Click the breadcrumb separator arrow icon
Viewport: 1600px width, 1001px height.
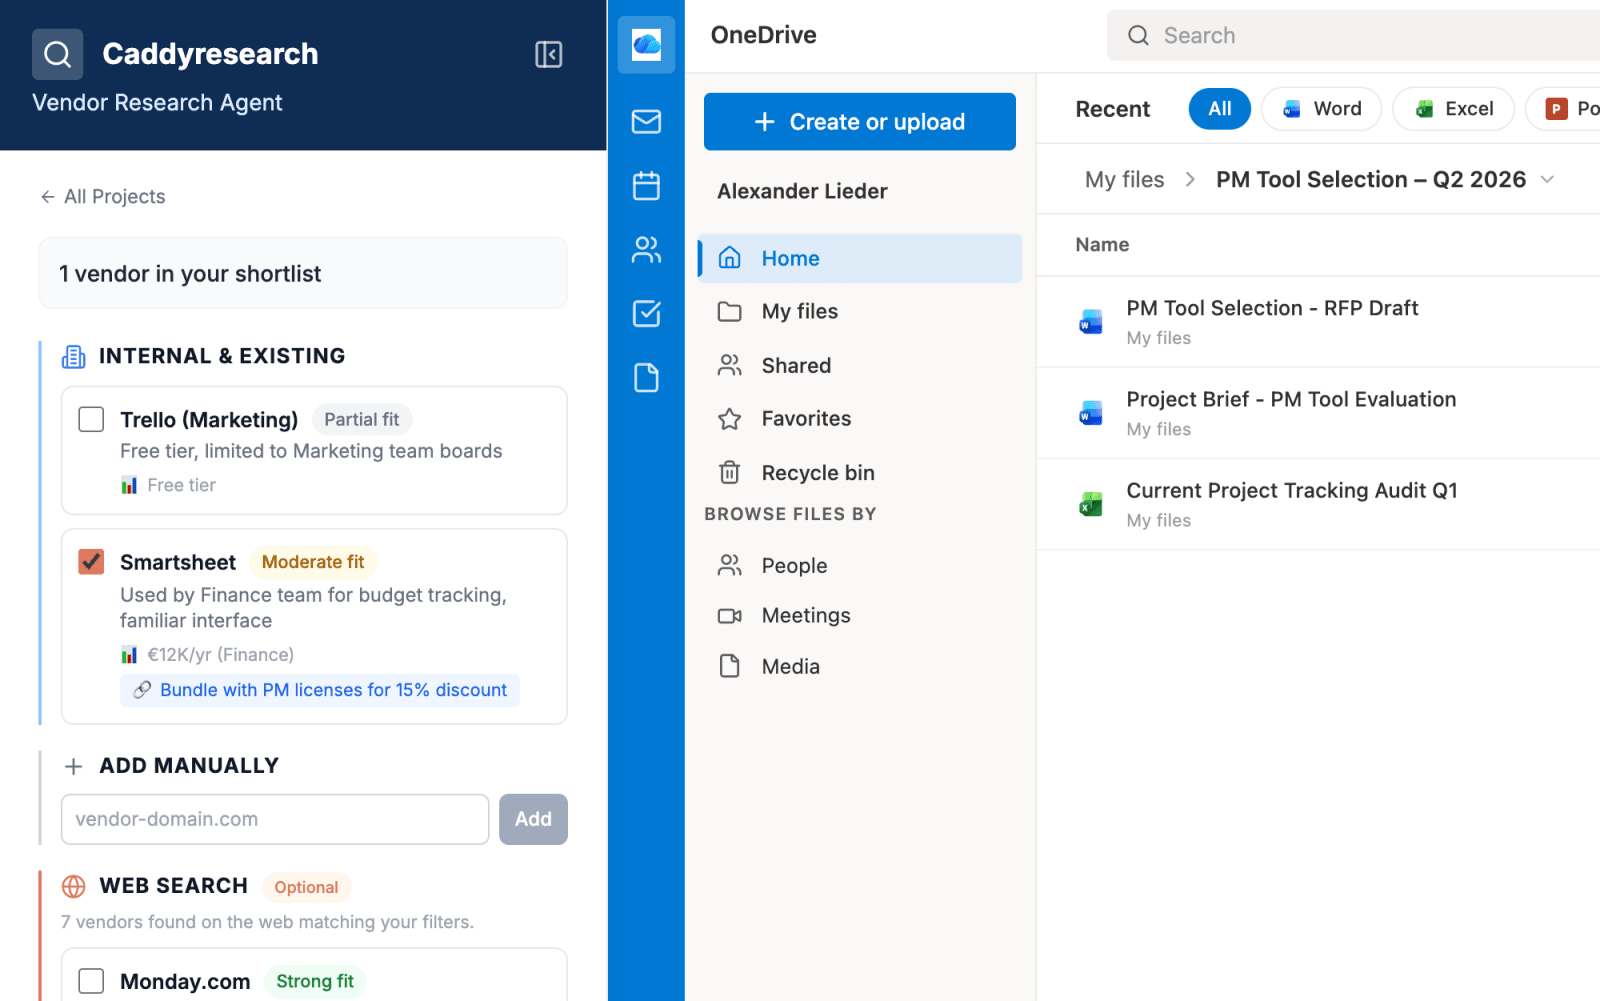coord(1190,180)
